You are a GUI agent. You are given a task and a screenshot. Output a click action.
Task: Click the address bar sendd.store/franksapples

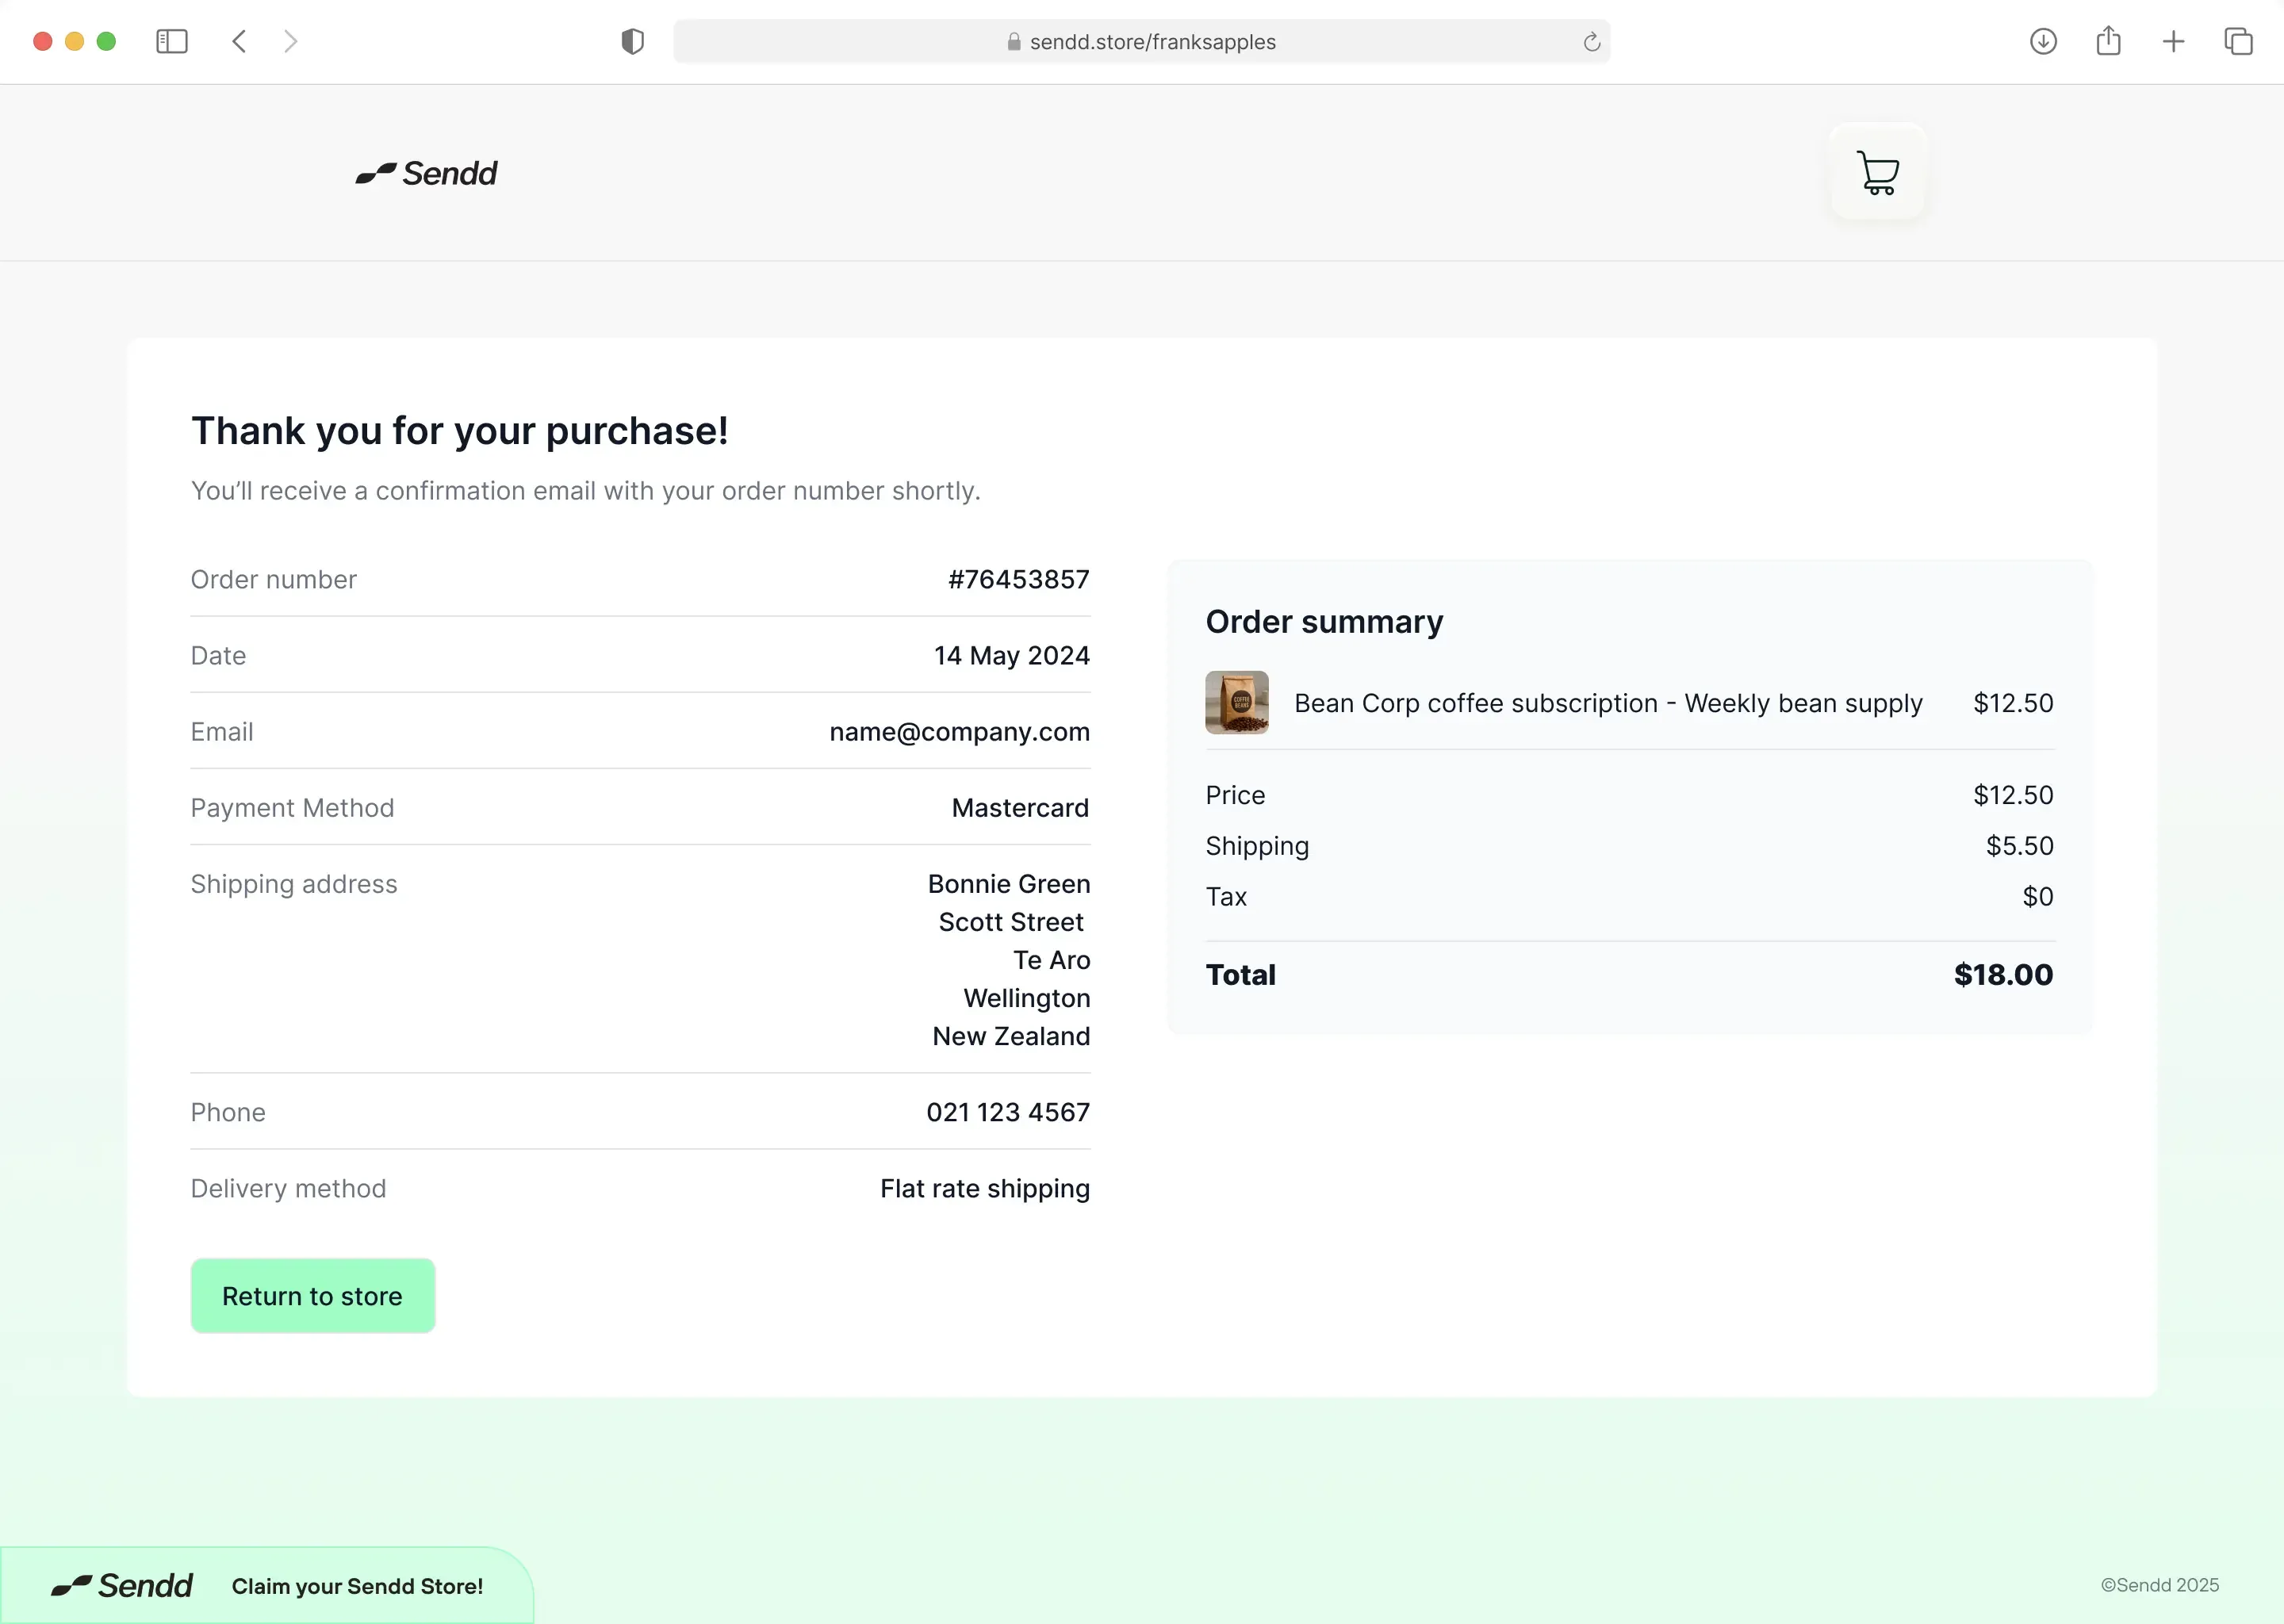pos(1141,41)
